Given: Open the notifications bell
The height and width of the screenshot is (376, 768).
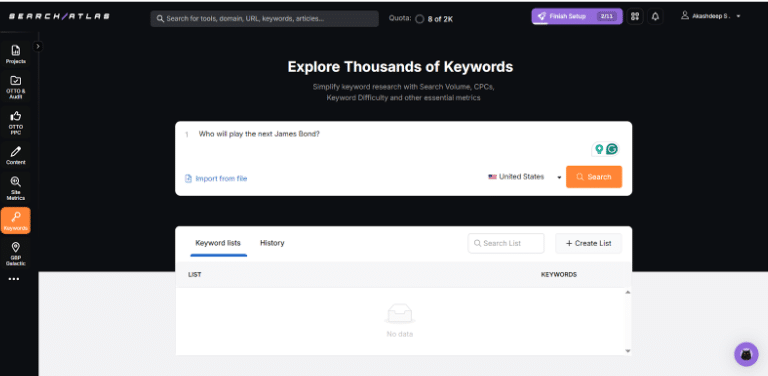Looking at the screenshot, I should pyautogui.click(x=655, y=16).
